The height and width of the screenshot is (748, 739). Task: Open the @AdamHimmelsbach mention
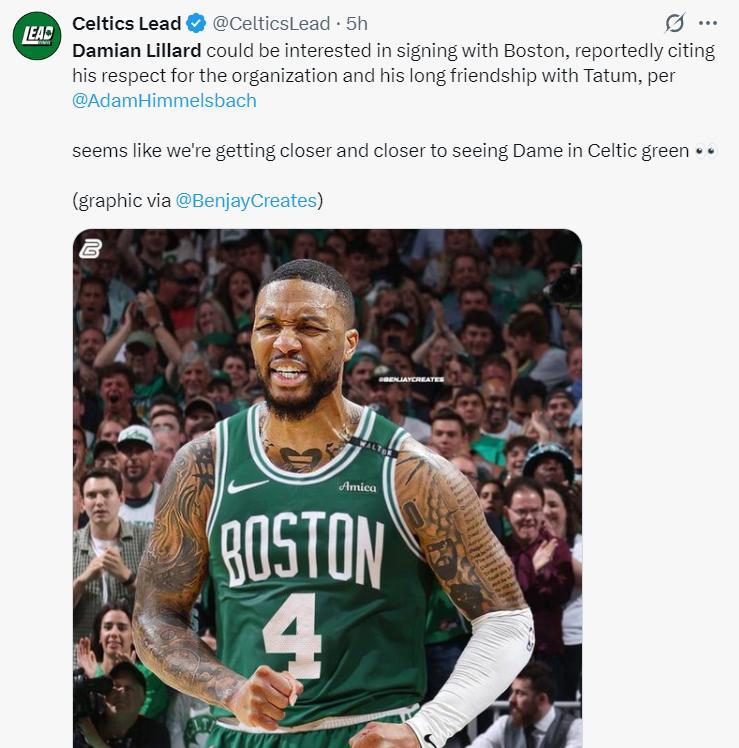click(x=164, y=100)
